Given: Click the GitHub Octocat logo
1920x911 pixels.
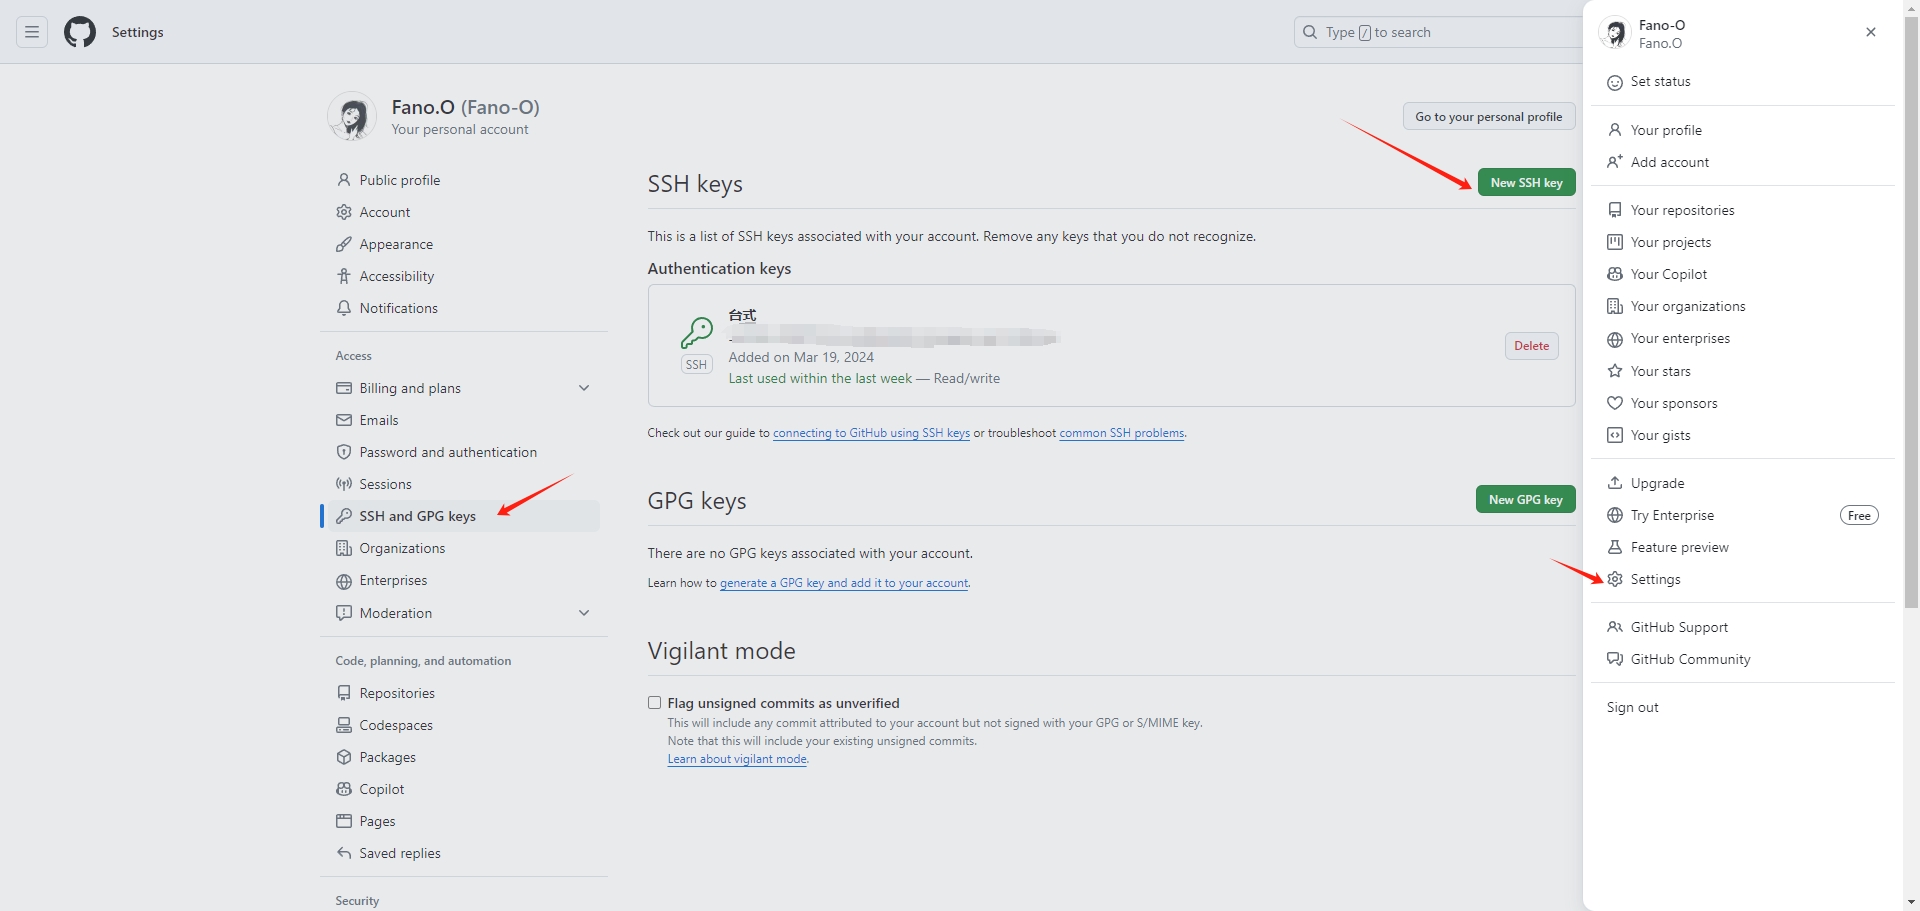Looking at the screenshot, I should 80,32.
